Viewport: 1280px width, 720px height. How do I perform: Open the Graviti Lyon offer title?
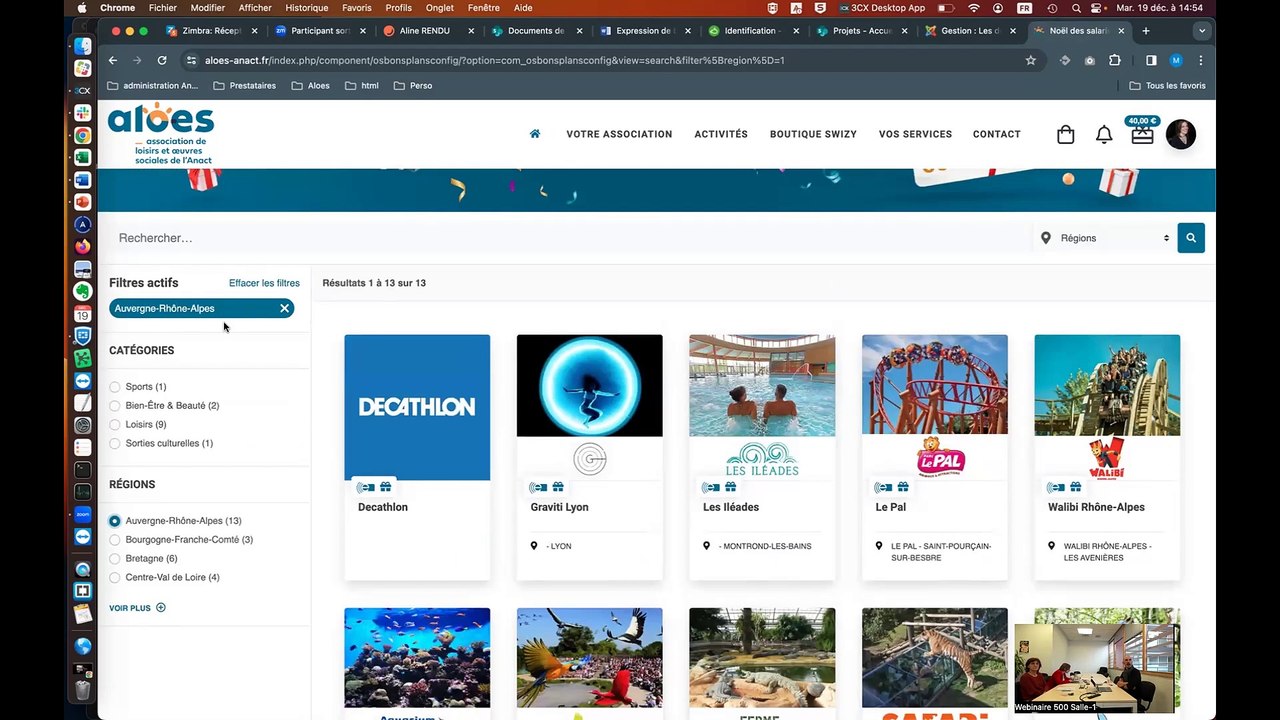560,507
